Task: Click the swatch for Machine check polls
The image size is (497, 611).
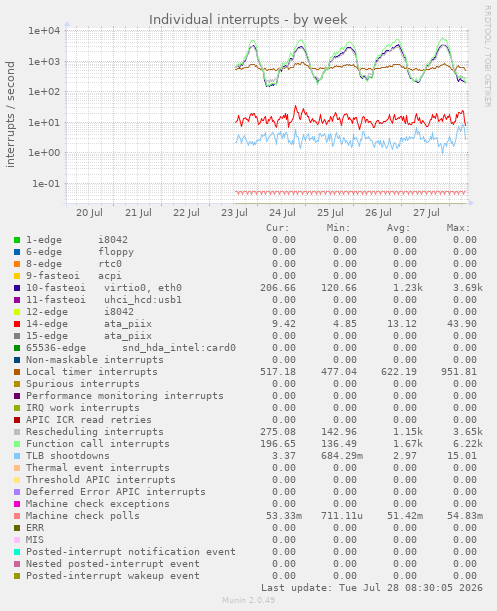Action: pos(17,516)
